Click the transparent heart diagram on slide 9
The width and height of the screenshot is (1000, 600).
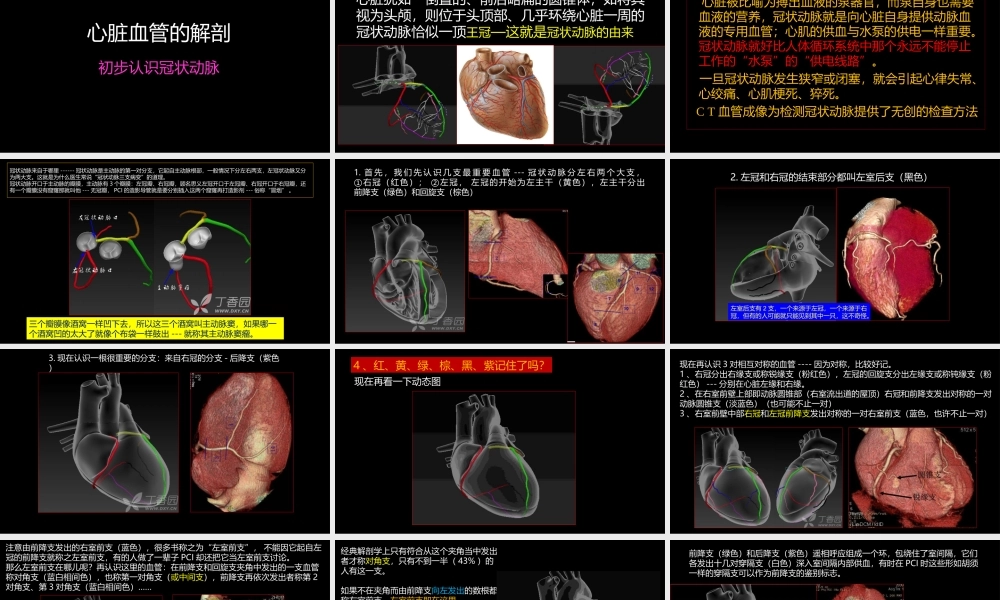766,484
